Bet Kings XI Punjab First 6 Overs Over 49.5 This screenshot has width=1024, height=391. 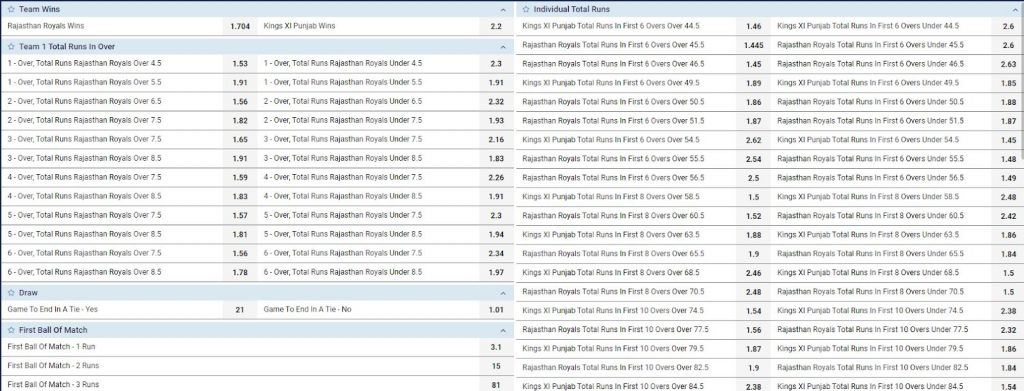[x=753, y=84]
